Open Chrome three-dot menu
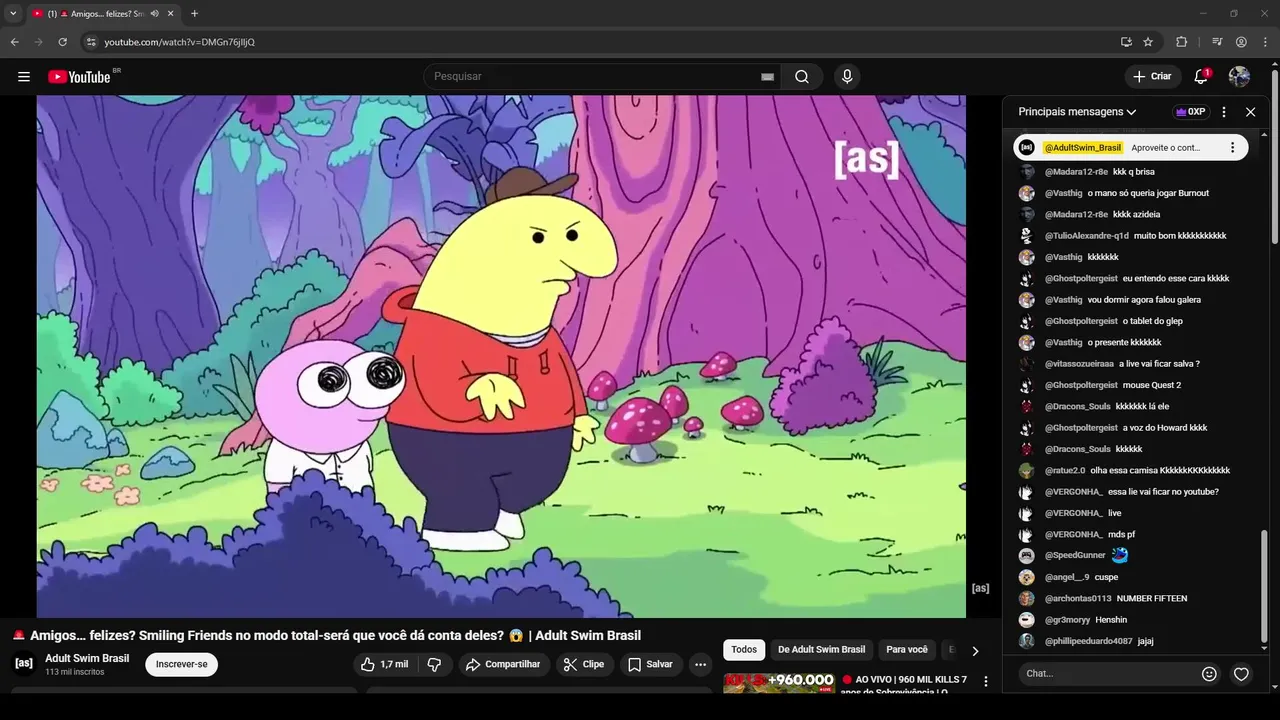This screenshot has height=720, width=1280. click(1265, 42)
